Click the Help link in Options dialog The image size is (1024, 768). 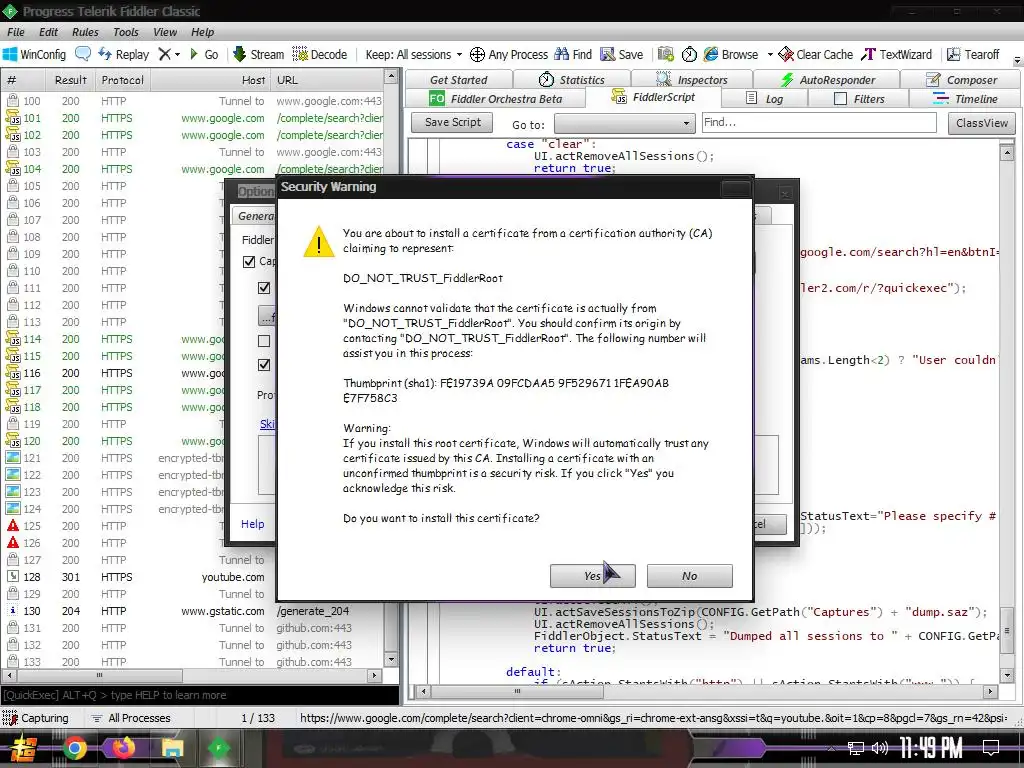click(x=253, y=524)
